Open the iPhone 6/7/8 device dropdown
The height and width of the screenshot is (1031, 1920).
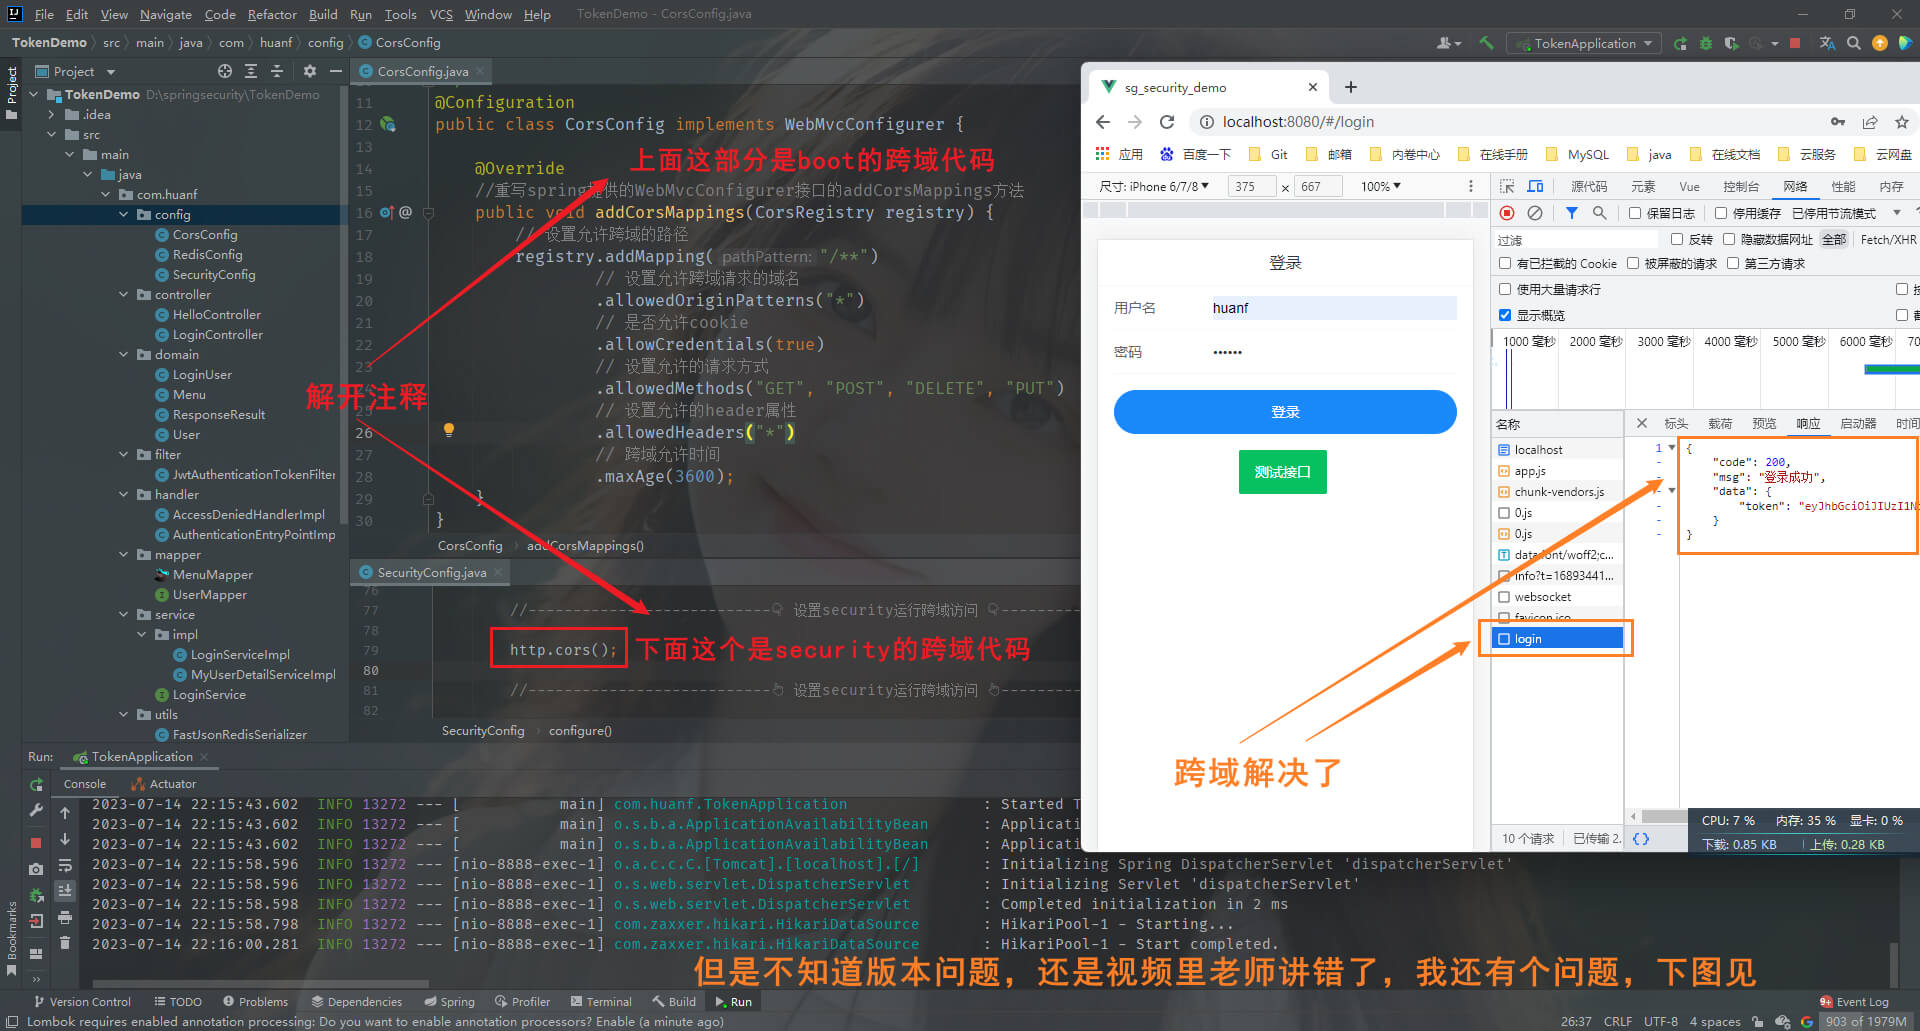pyautogui.click(x=1154, y=186)
